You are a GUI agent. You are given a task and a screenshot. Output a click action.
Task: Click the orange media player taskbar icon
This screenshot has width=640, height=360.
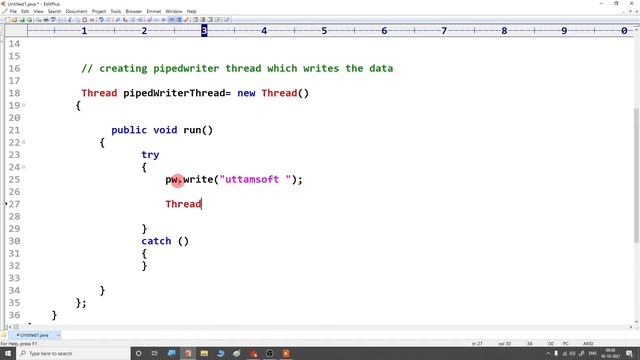[x=286, y=353]
